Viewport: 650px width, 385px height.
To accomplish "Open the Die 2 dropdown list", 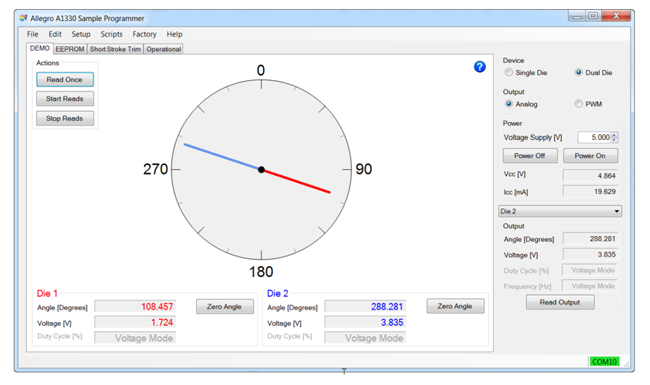I will [560, 211].
